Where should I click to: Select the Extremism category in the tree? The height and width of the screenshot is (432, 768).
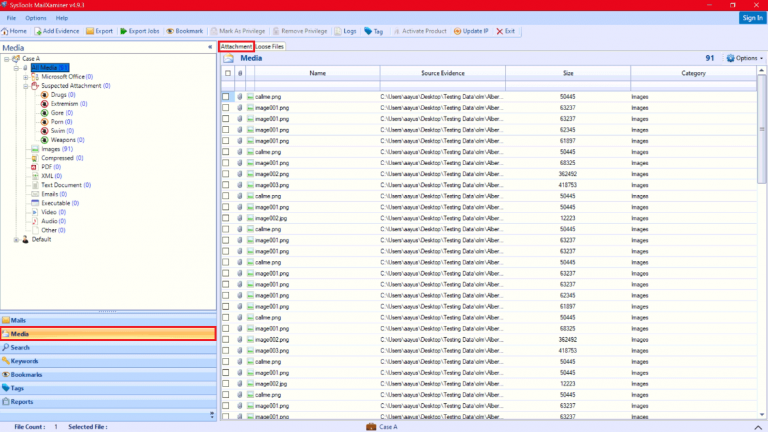(64, 104)
